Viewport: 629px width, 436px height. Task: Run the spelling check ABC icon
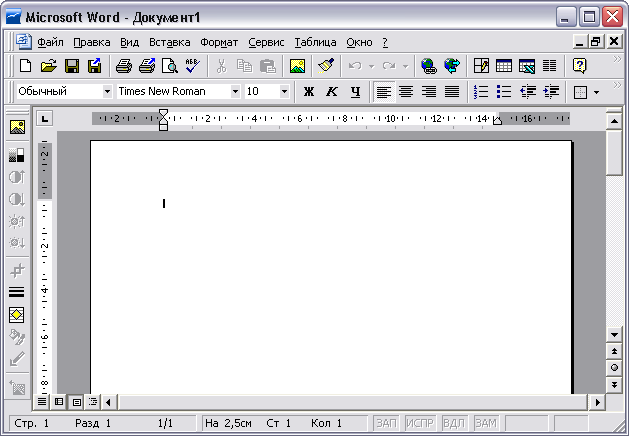192,66
